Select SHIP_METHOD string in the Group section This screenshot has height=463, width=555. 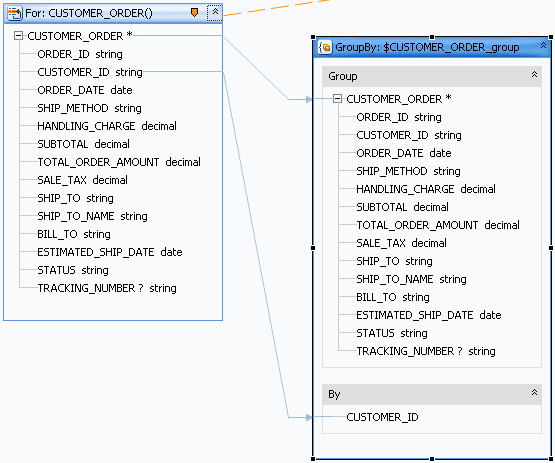pos(408,171)
